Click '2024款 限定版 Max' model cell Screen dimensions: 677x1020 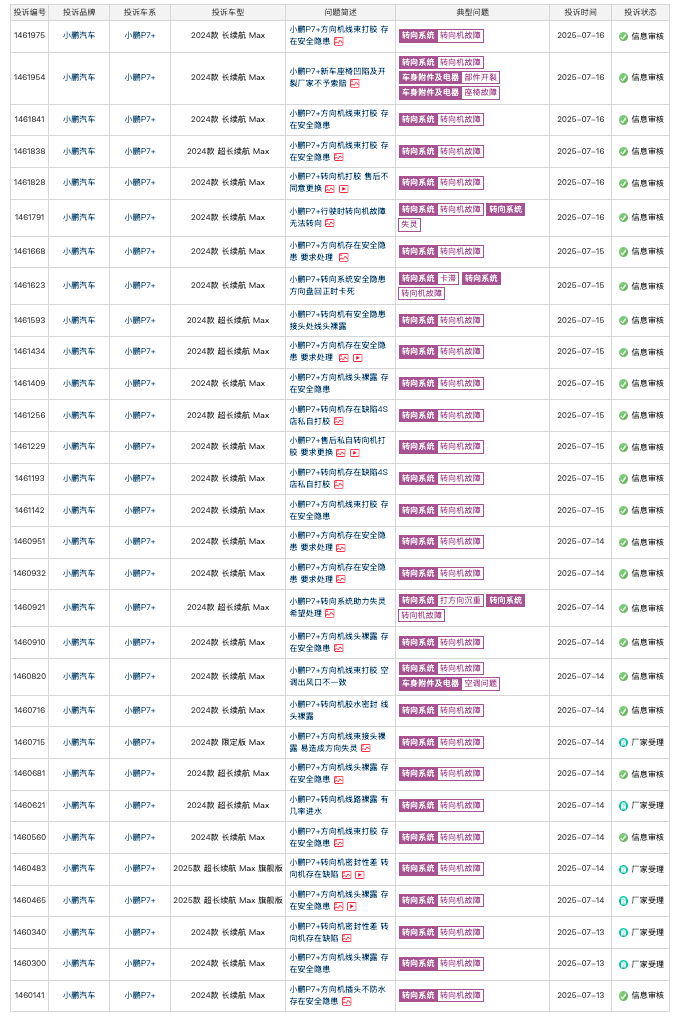(x=228, y=742)
